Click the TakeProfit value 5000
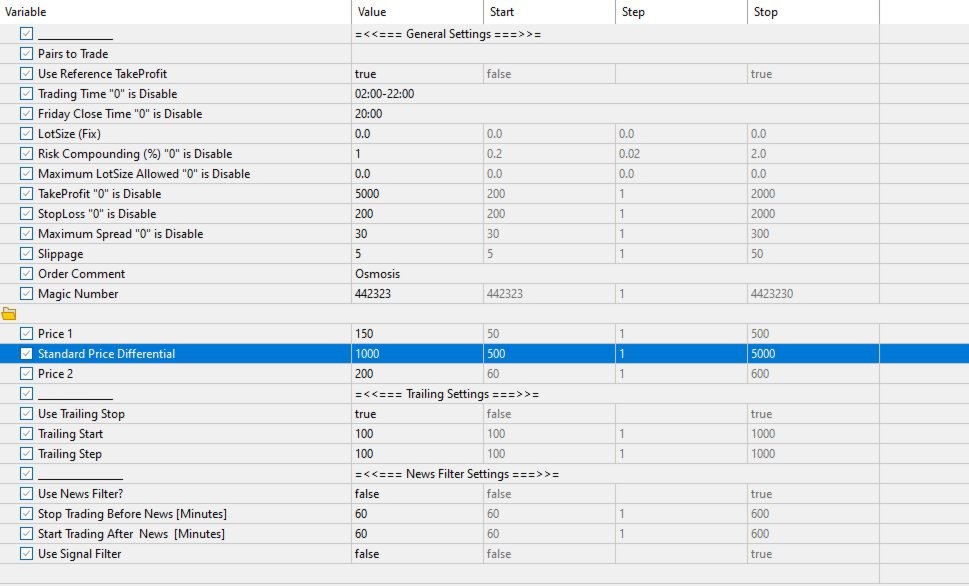 (x=367, y=193)
